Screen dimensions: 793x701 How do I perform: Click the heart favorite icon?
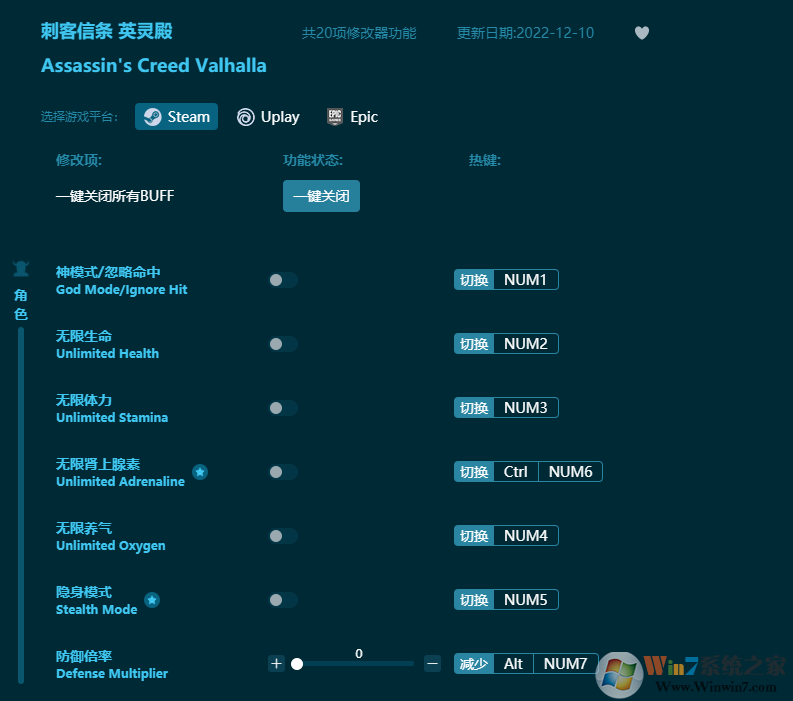pyautogui.click(x=642, y=33)
